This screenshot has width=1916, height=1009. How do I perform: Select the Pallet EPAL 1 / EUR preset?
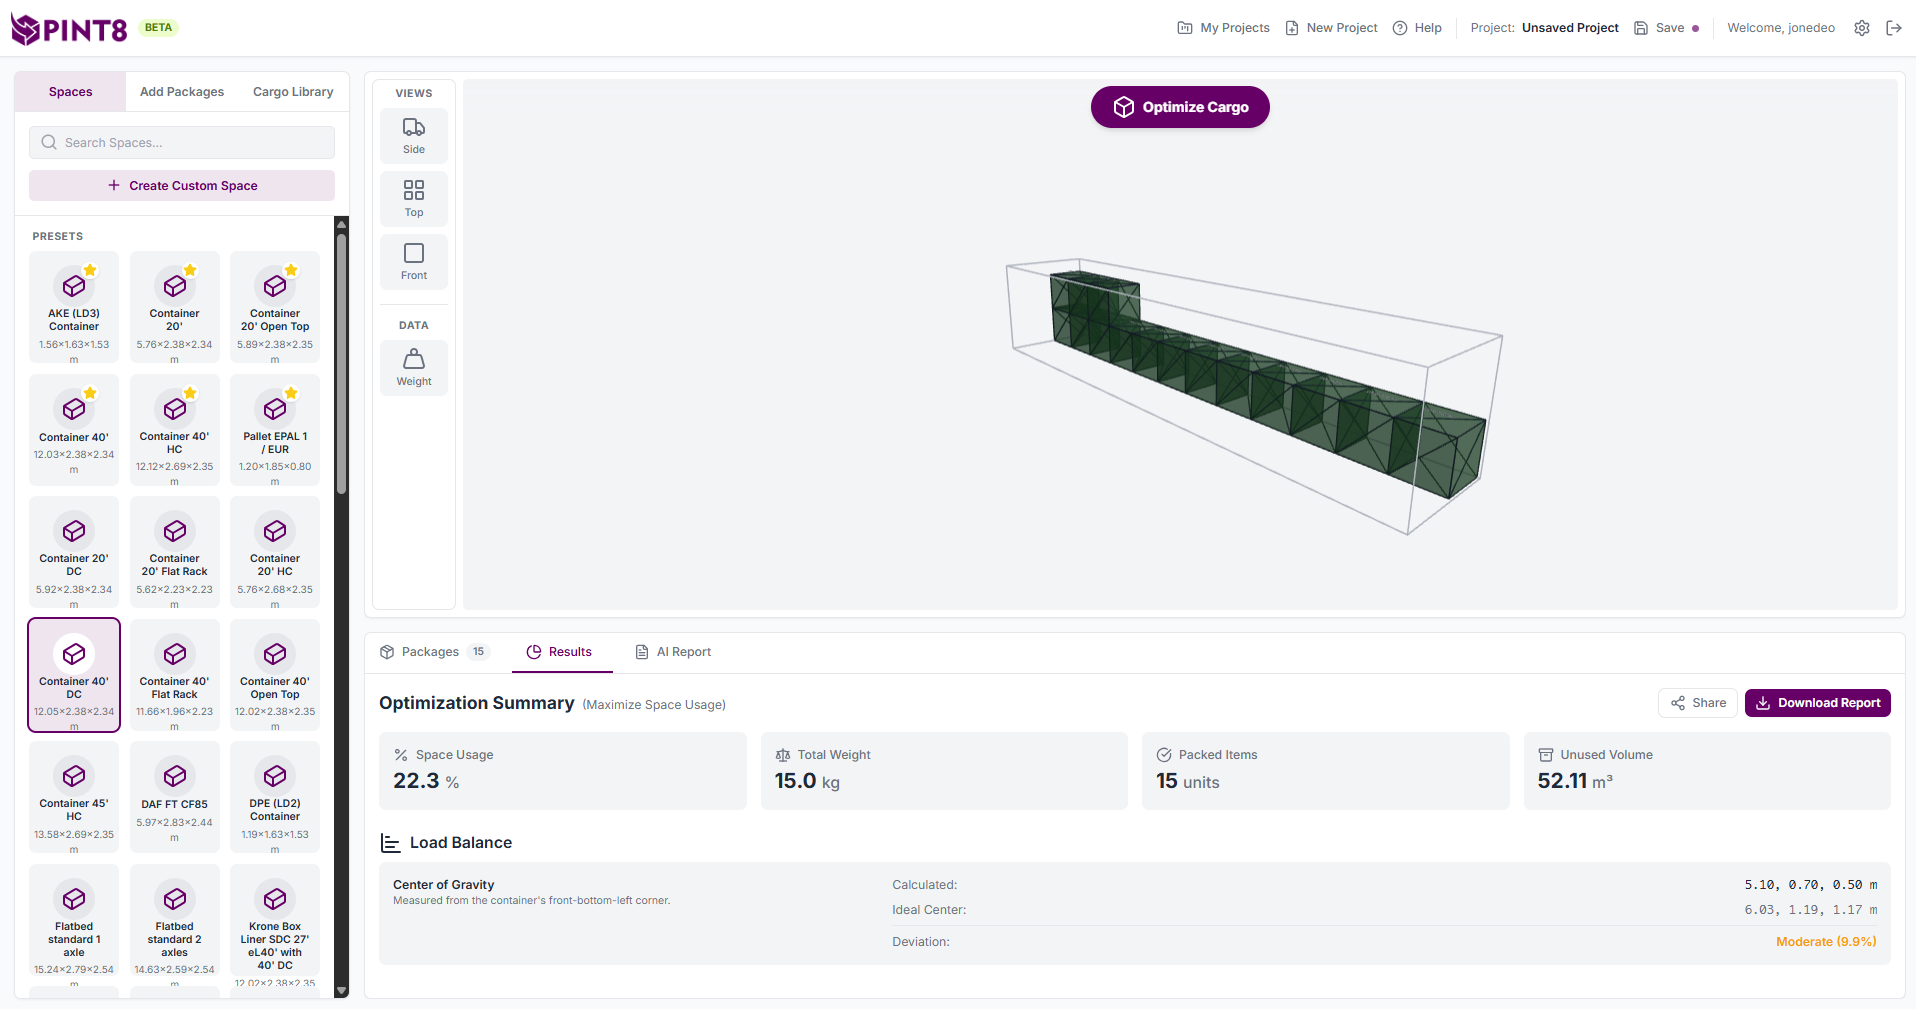275,430
